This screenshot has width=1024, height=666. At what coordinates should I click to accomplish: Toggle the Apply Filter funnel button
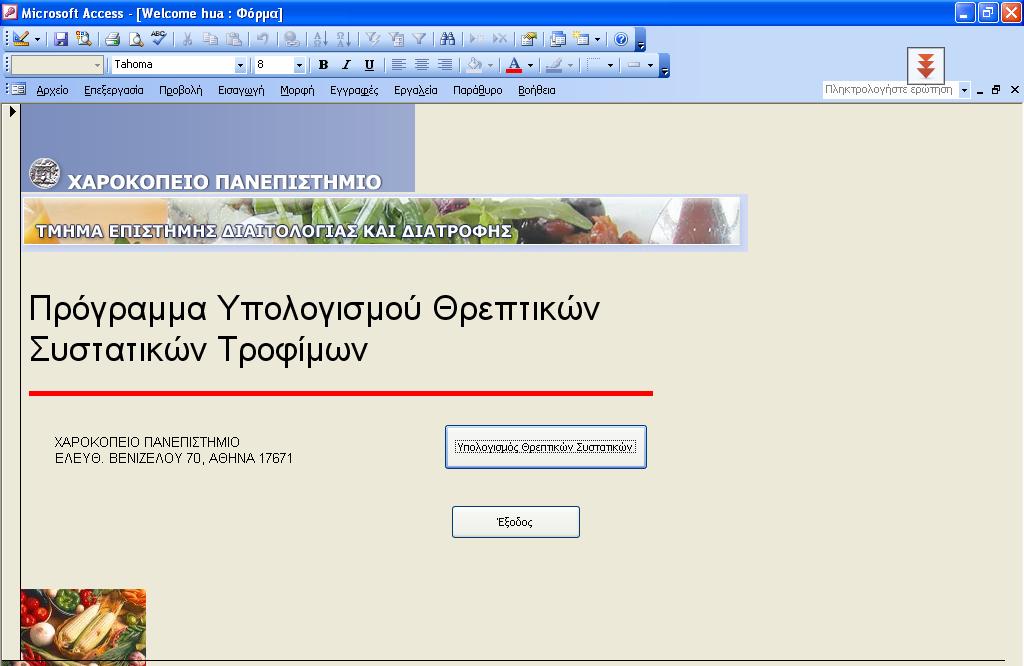419,39
